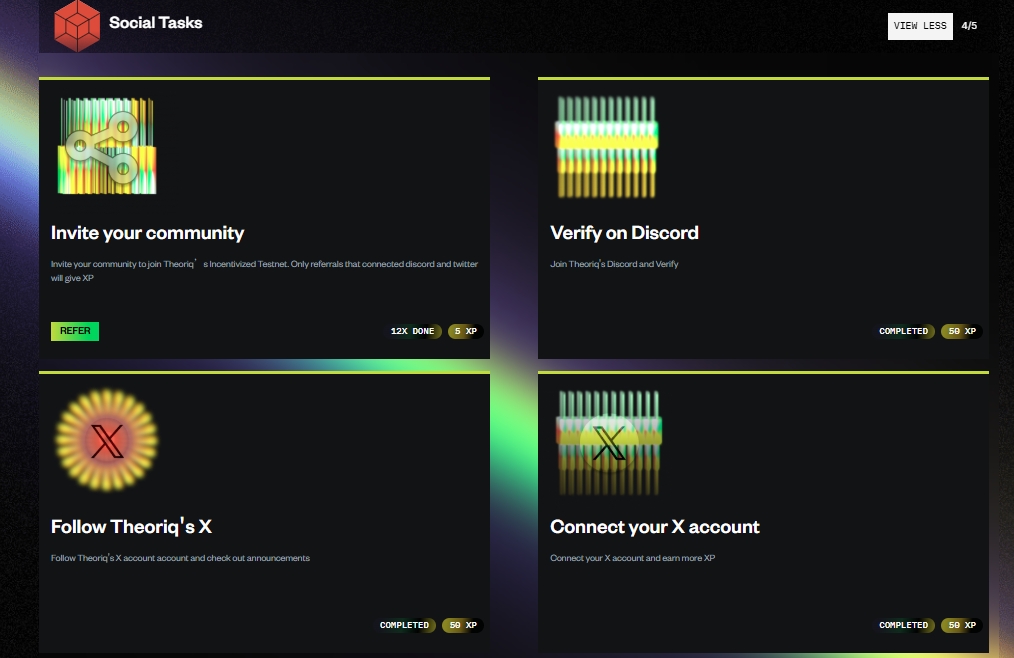This screenshot has width=1014, height=658.
Task: Click the Invite referral description text
Action: tap(264, 271)
